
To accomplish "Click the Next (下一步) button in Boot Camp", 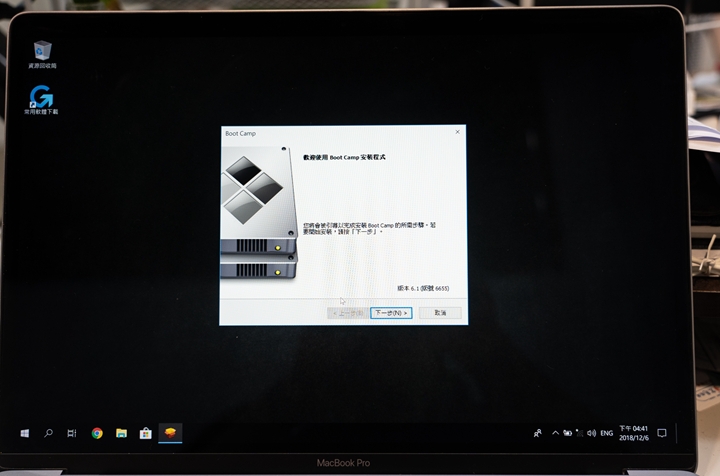I will [x=391, y=313].
